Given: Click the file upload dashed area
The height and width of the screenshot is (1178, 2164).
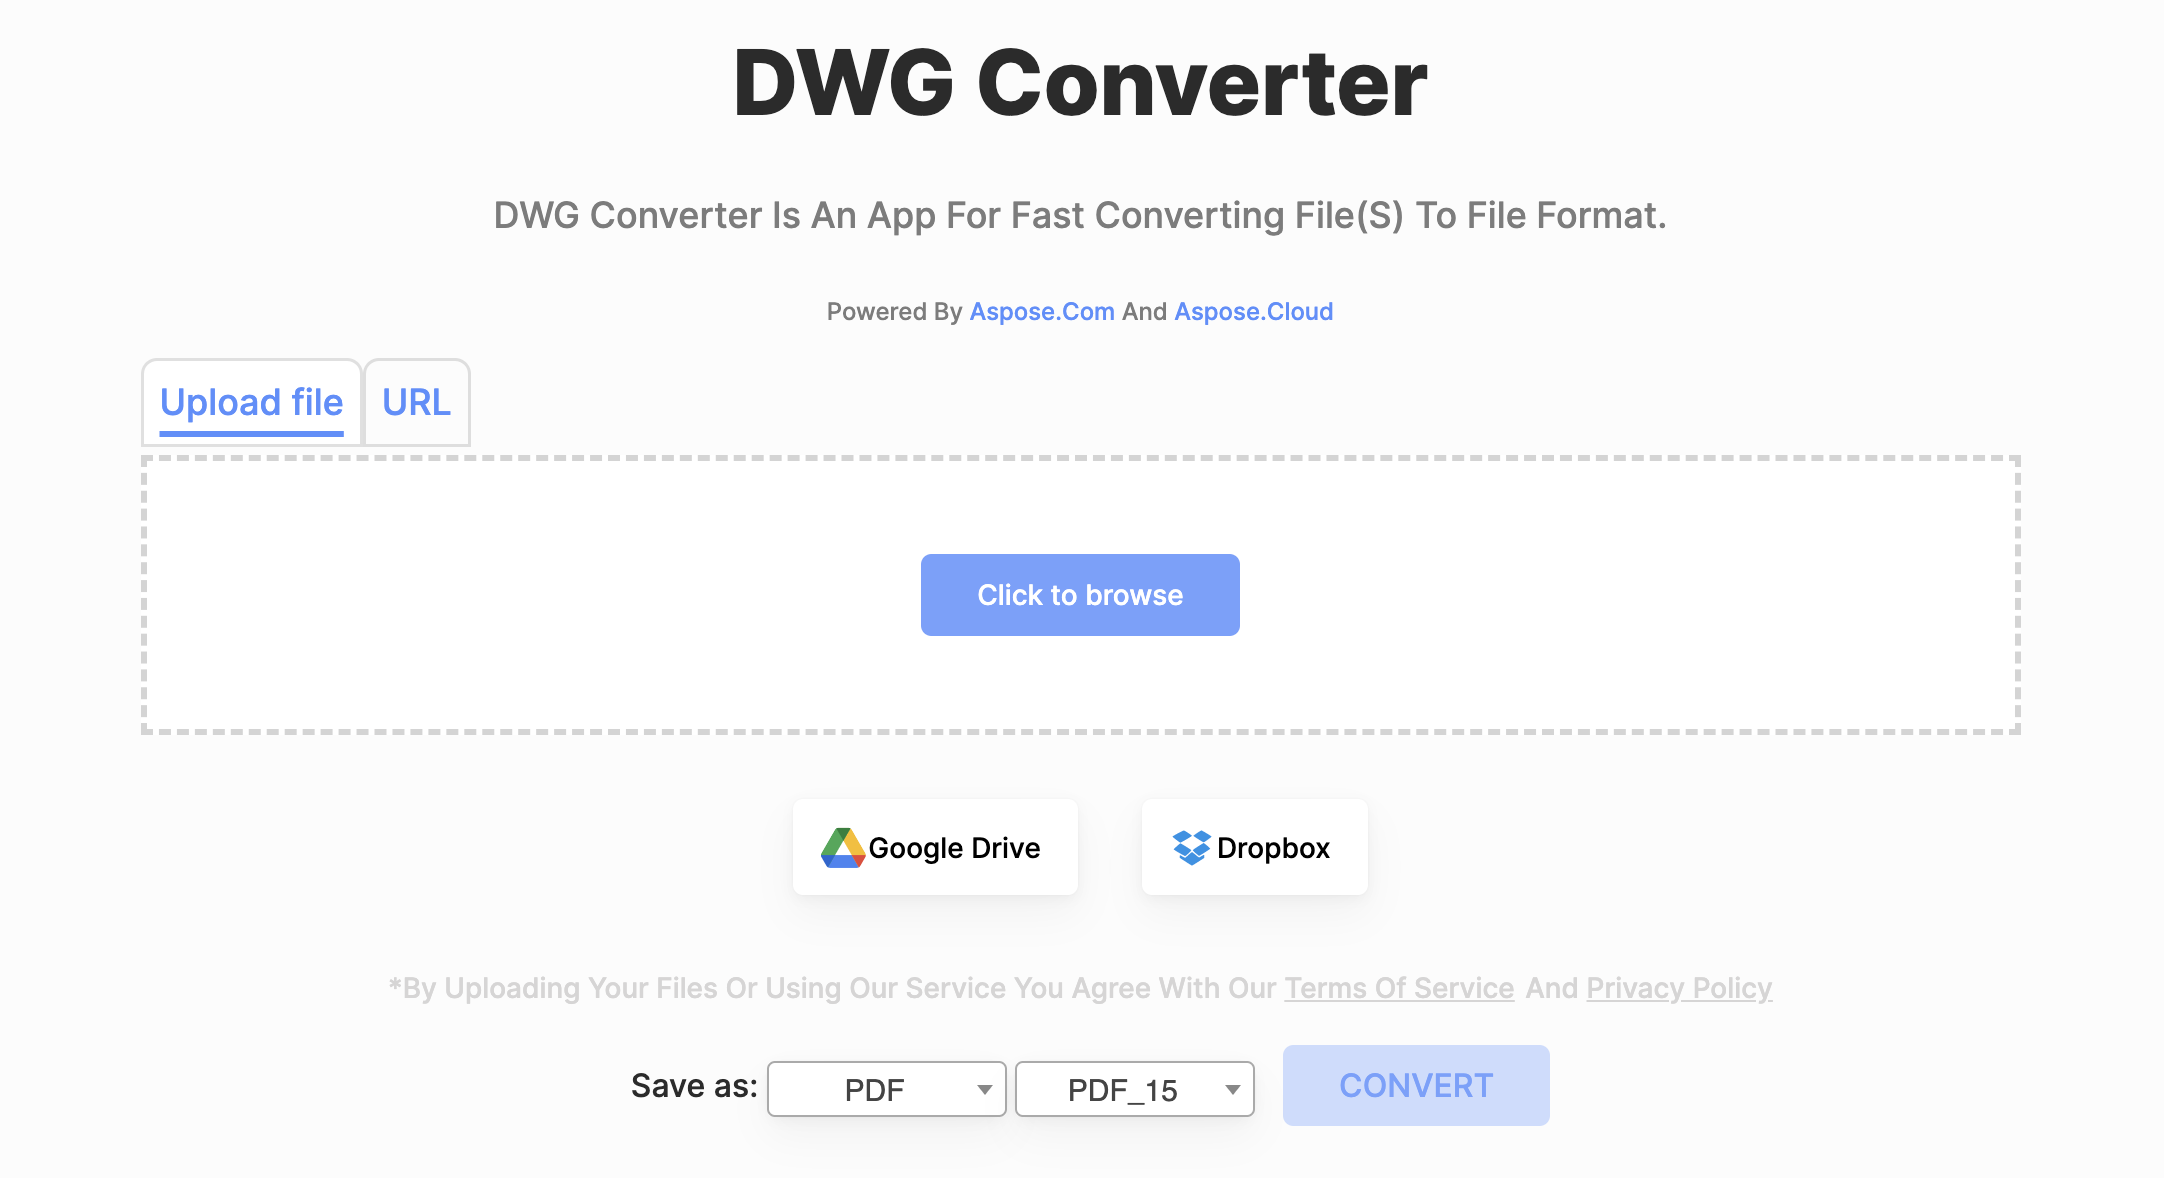Looking at the screenshot, I should click(x=1081, y=595).
